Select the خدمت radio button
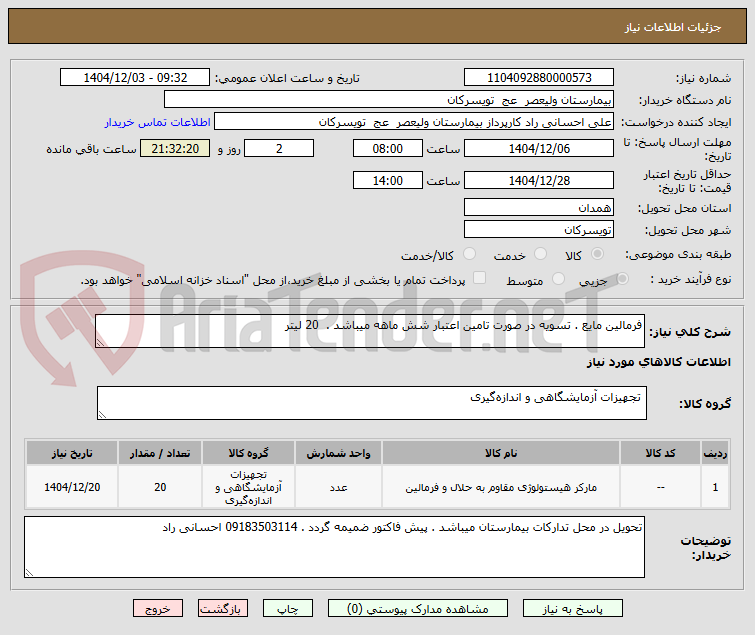The image size is (755, 635). click(x=541, y=254)
